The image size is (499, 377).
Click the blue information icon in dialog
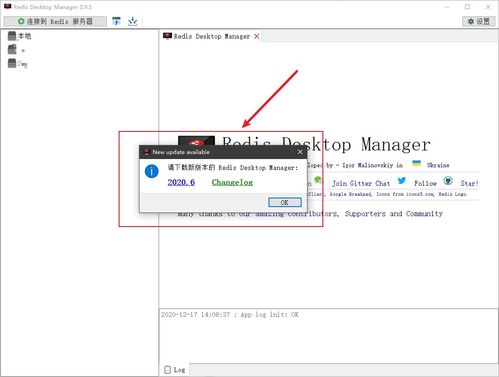pos(152,171)
